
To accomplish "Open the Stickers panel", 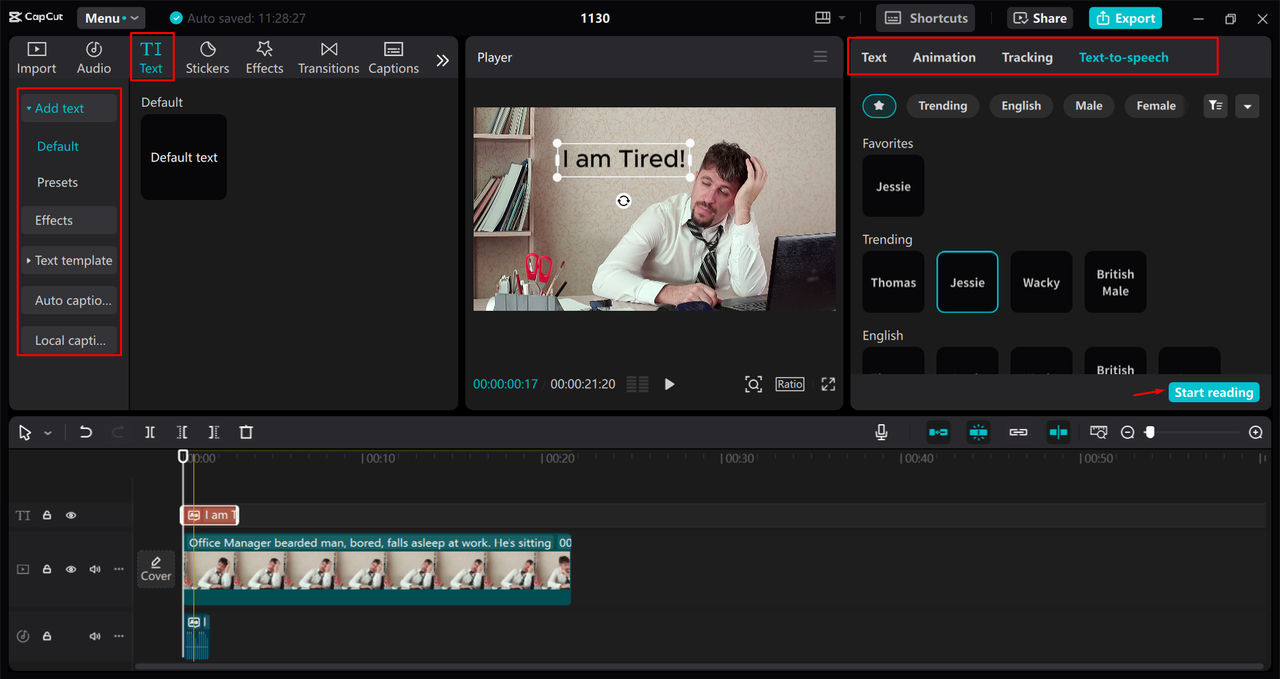I will click(207, 58).
